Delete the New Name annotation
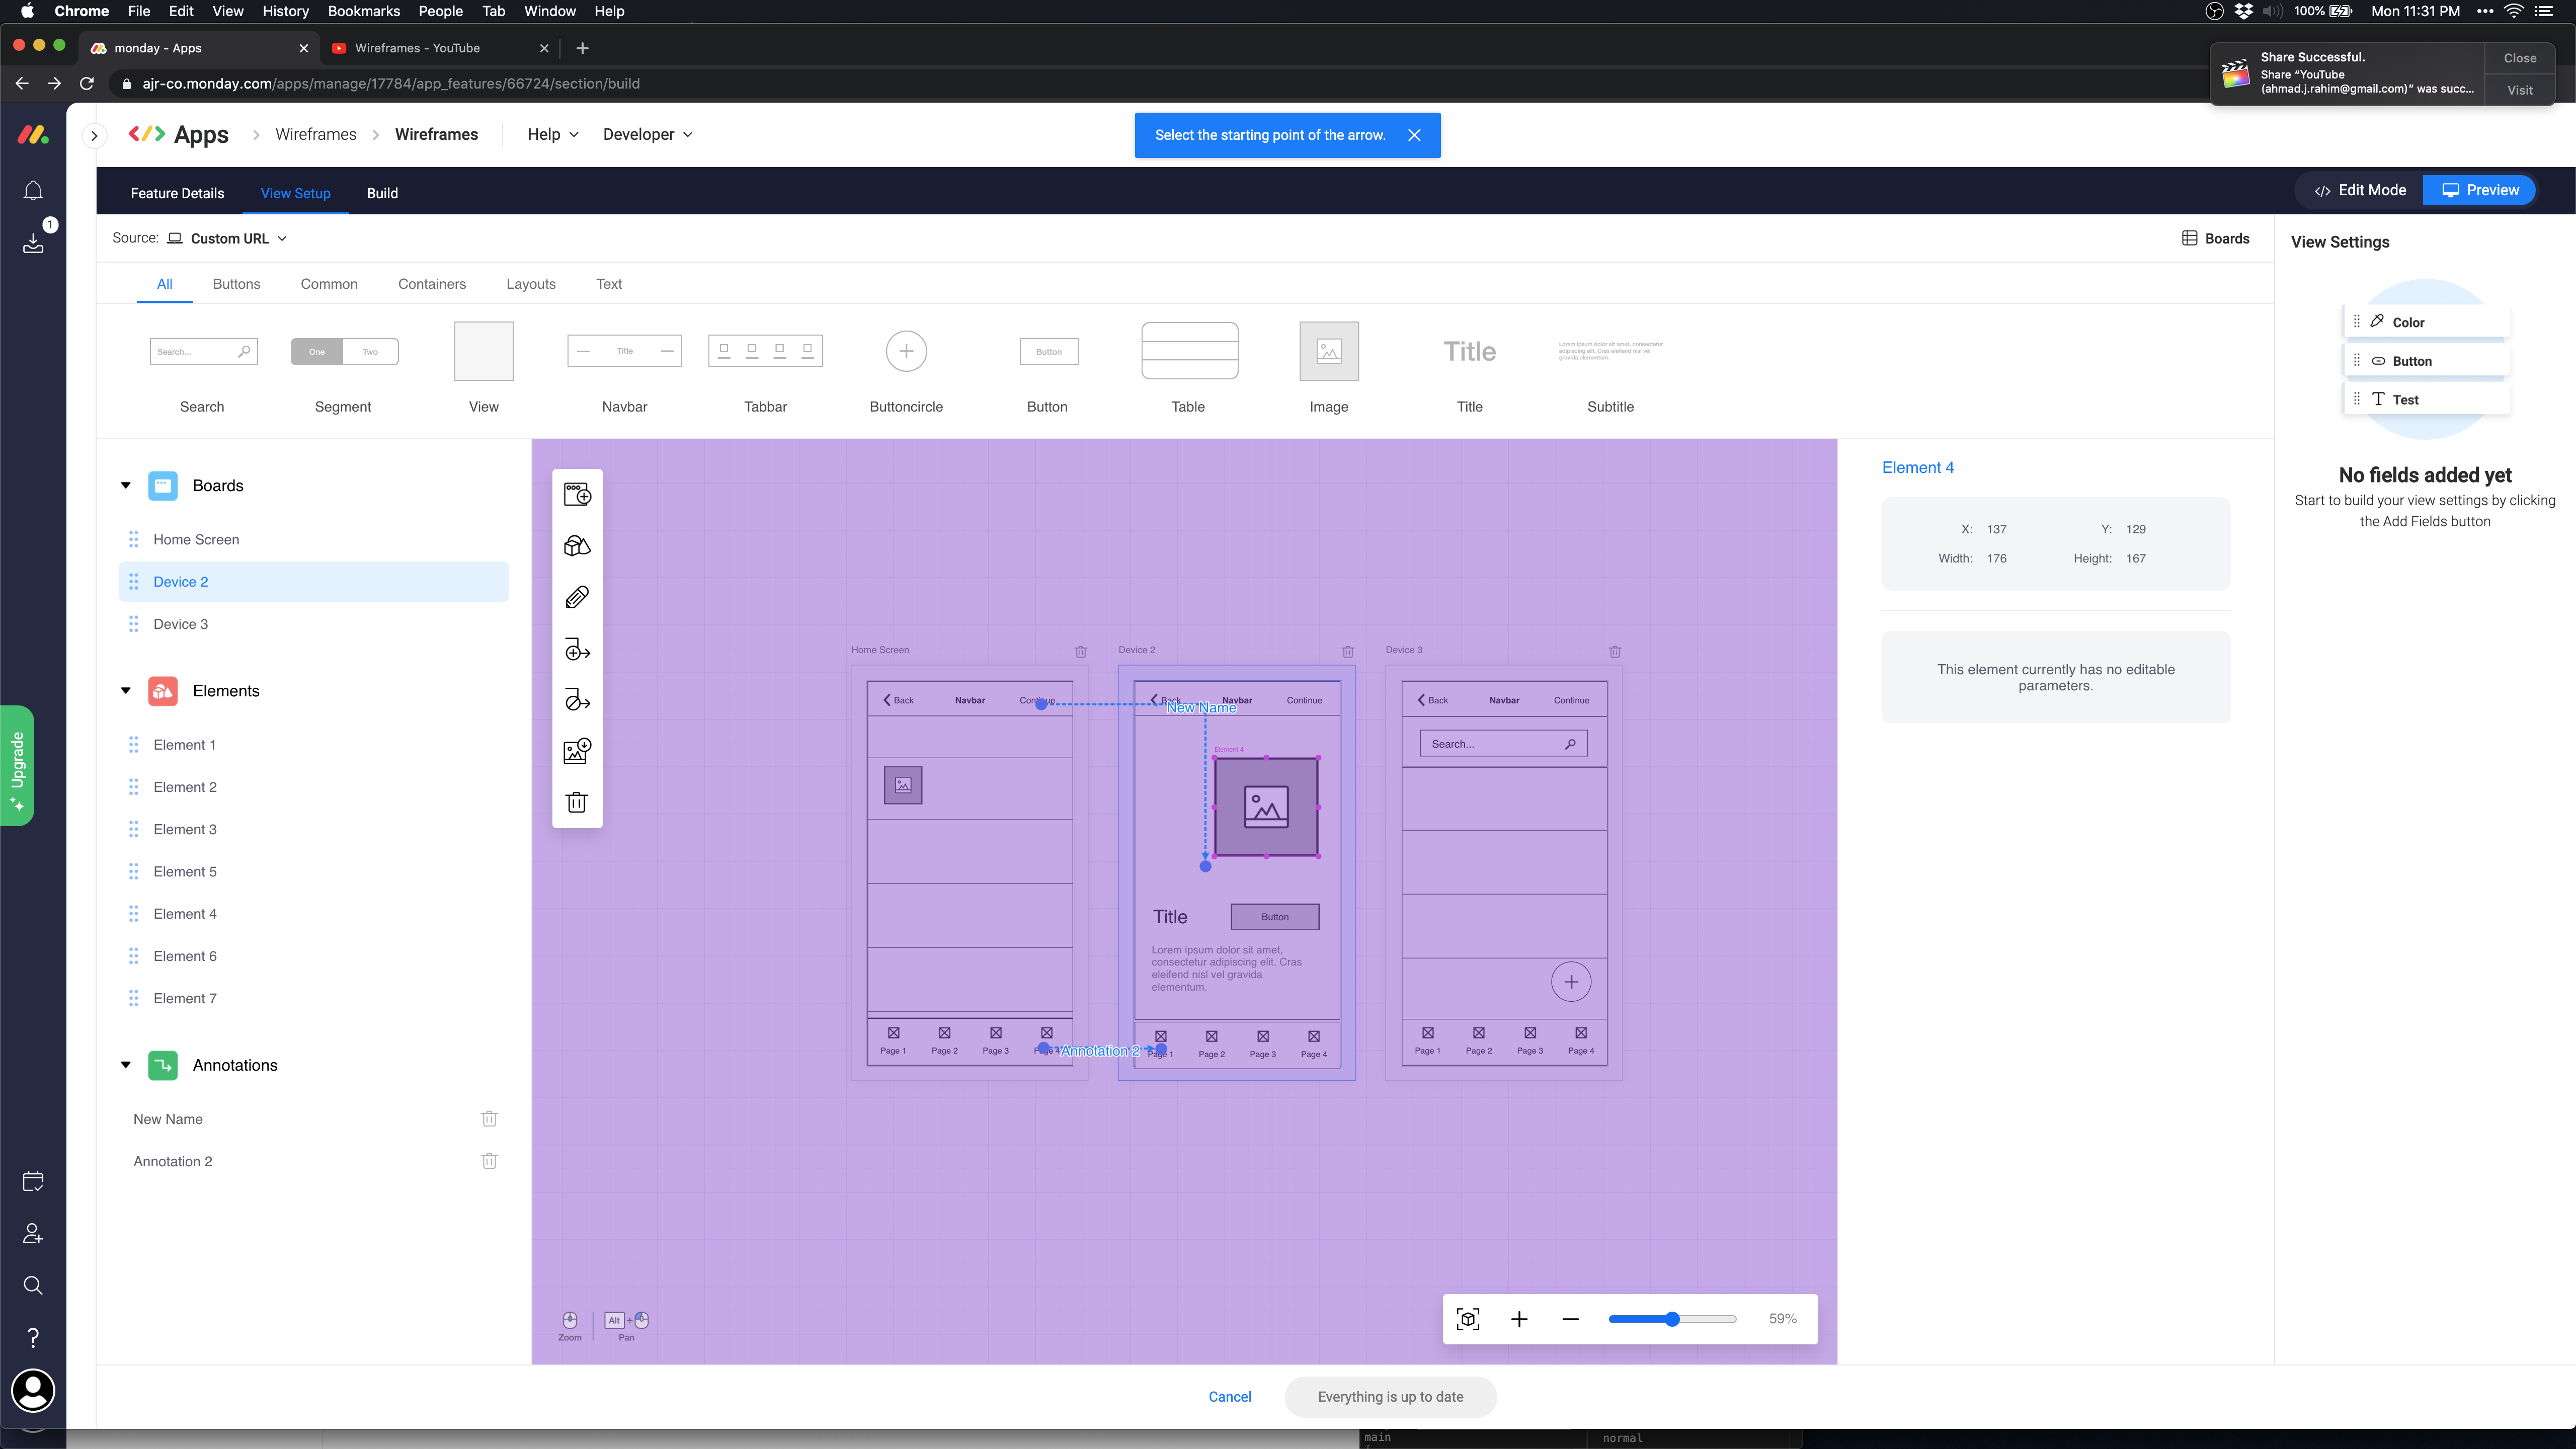This screenshot has width=2576, height=1449. 489,1119
